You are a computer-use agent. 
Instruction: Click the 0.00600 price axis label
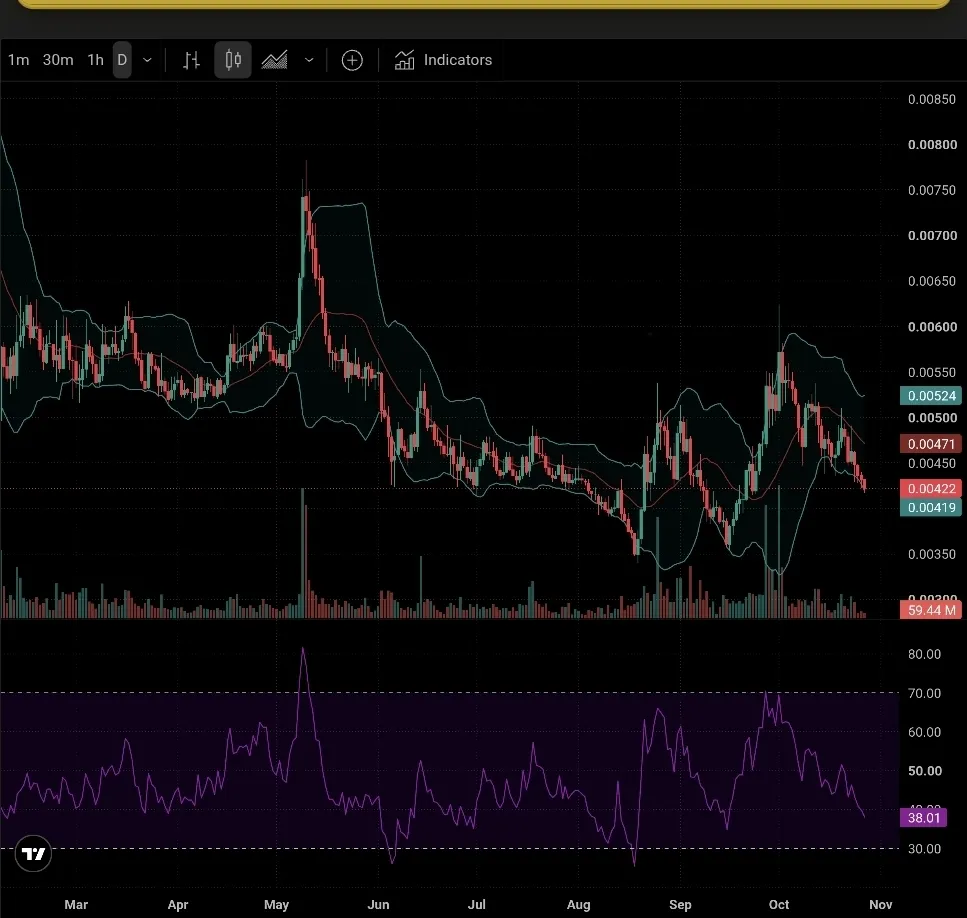[x=932, y=327]
